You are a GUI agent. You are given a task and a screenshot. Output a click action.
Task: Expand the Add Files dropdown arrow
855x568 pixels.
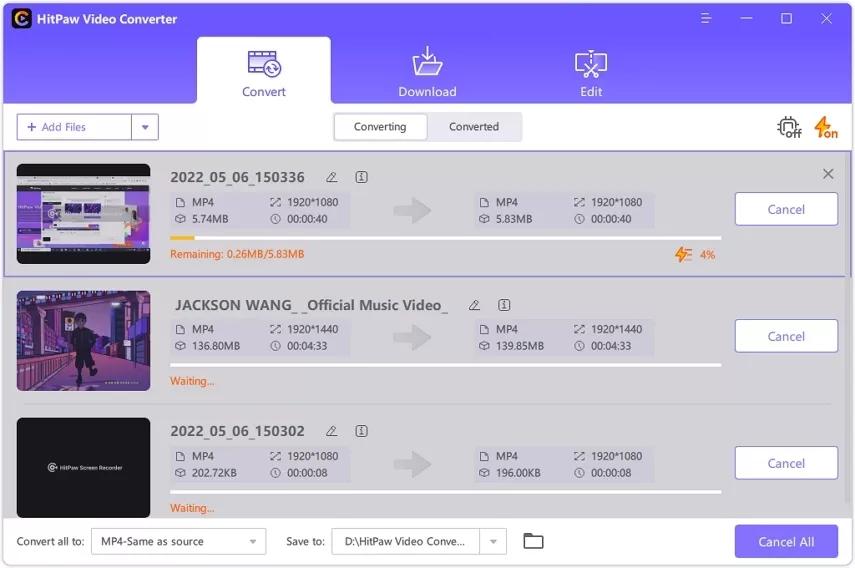pyautogui.click(x=145, y=127)
